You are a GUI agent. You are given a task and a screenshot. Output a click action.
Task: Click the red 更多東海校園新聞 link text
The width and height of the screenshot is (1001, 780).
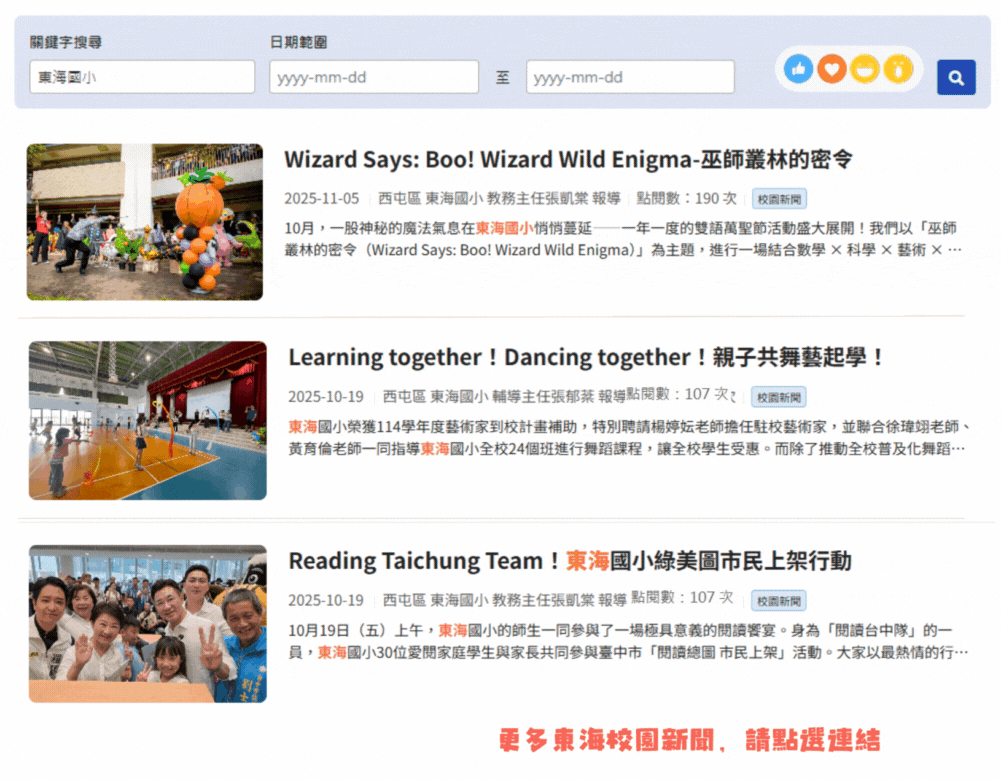point(689,741)
